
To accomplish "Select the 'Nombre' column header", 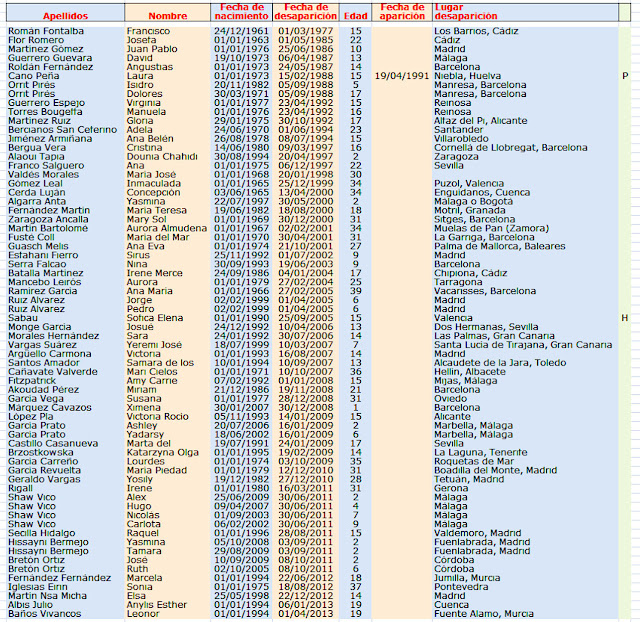I will (168, 16).
